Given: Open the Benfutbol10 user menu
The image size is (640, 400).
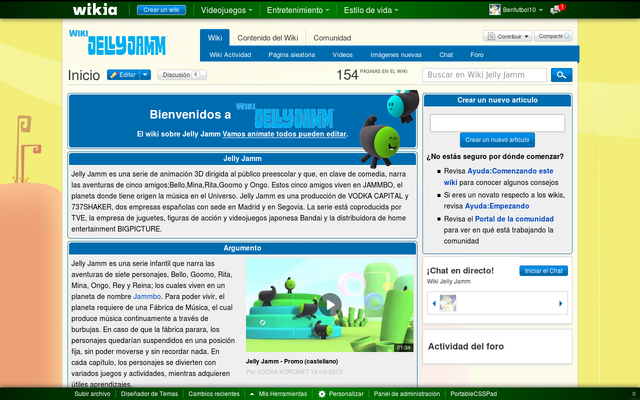Looking at the screenshot, I should point(522,10).
